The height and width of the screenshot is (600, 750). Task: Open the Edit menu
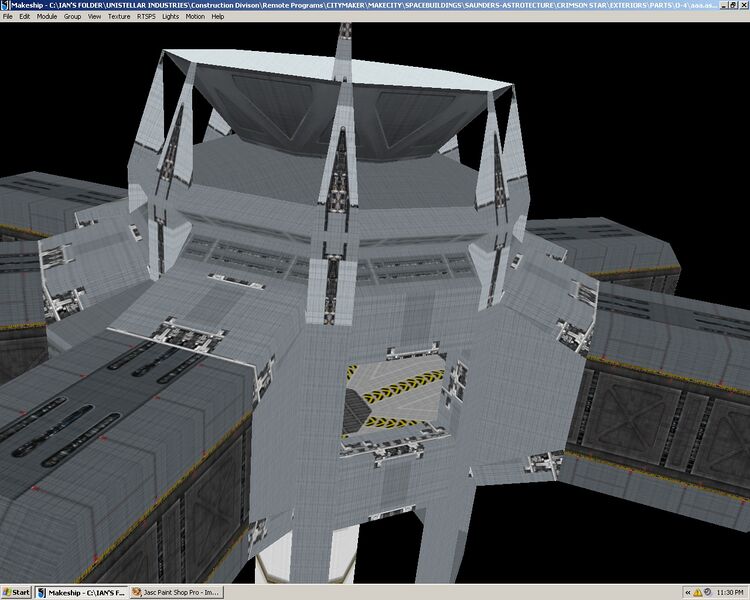tap(24, 16)
